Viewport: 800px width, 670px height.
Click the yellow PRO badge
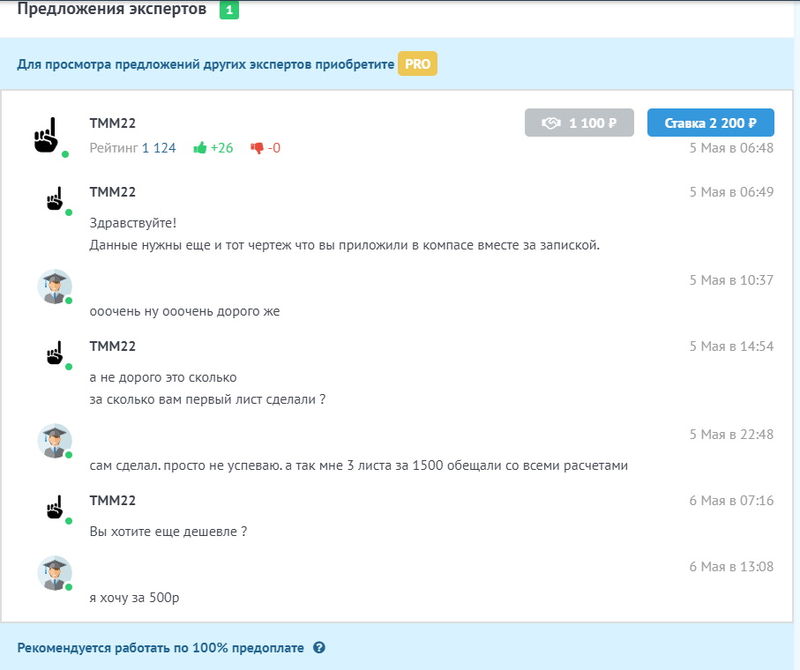417,64
